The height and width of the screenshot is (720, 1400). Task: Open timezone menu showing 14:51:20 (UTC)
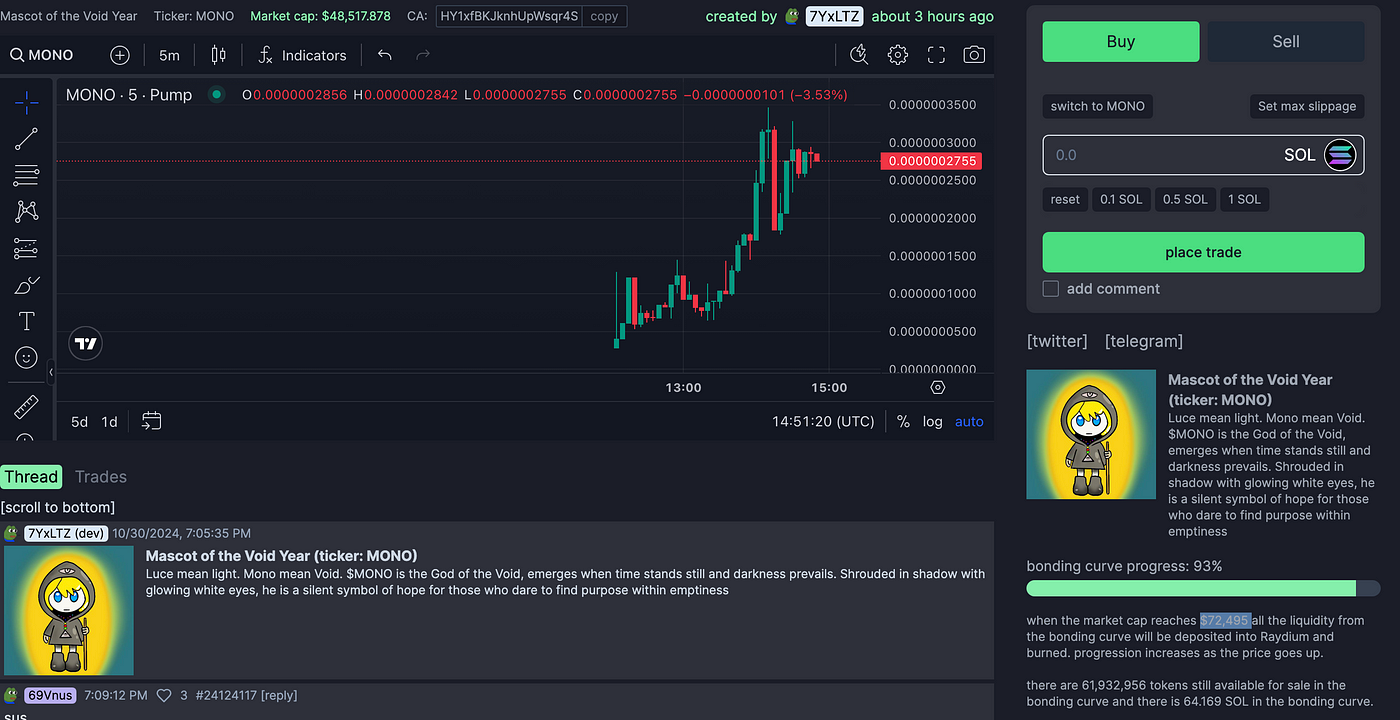click(823, 421)
